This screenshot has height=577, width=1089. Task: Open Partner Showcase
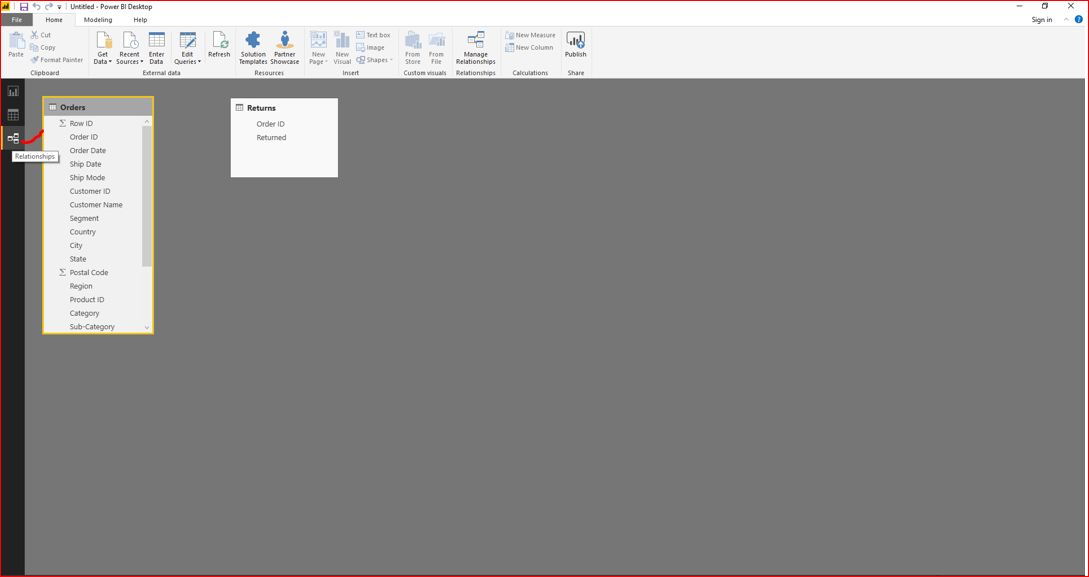coord(285,48)
